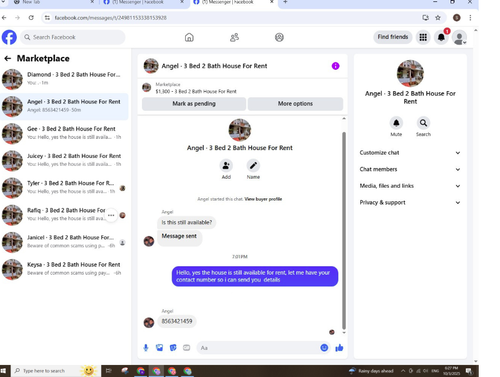This screenshot has width=500, height=377.
Task: Open the Task View taskbar icon
Action: (108, 371)
